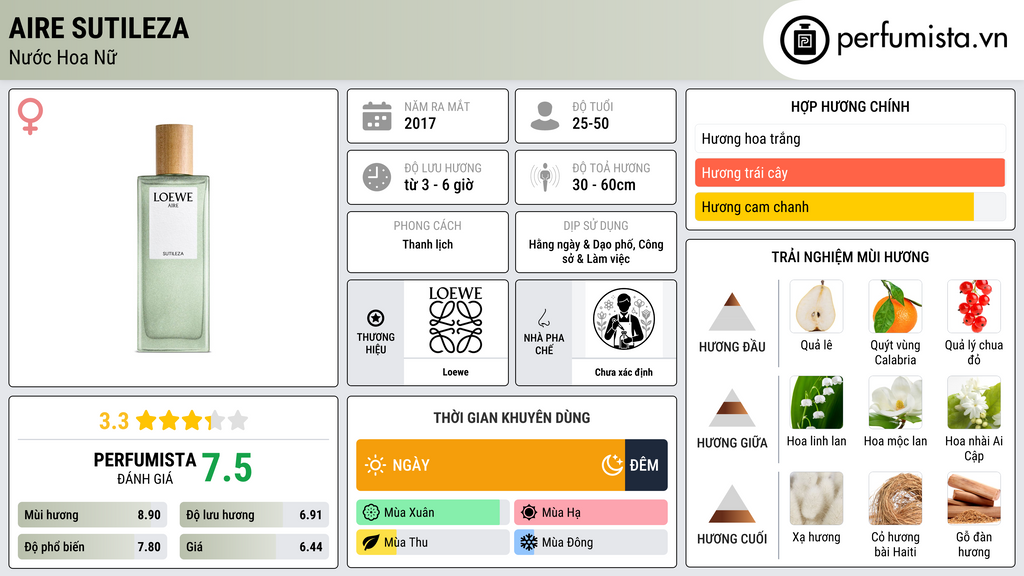The image size is (1024, 576).
Task: Click the Trải nghiệm mùi hương heading
Action: [850, 257]
